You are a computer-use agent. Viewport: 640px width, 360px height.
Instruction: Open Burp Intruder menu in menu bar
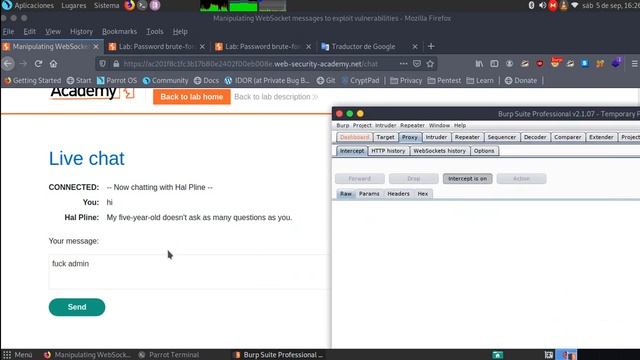click(385, 125)
